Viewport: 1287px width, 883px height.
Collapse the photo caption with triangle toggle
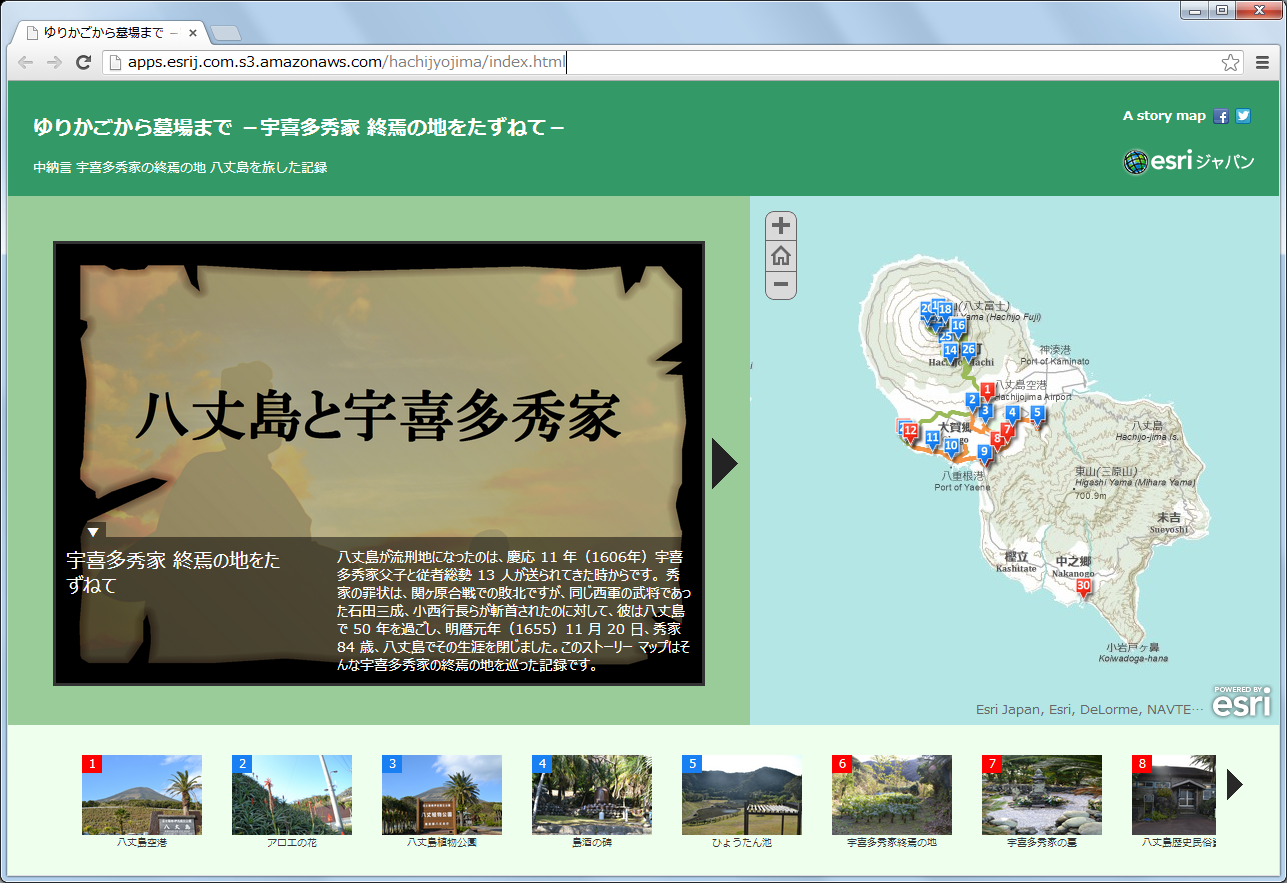tap(93, 532)
